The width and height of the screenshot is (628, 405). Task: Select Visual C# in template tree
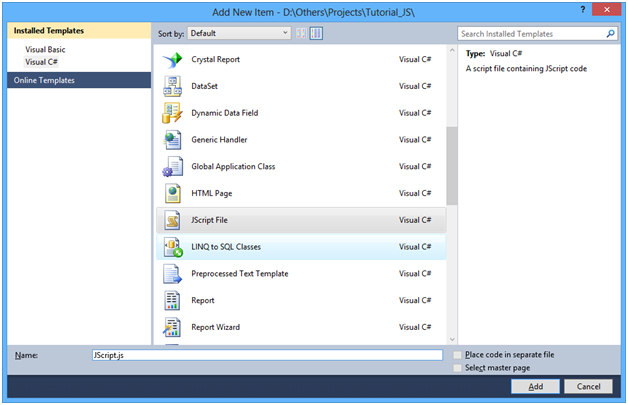[42, 62]
